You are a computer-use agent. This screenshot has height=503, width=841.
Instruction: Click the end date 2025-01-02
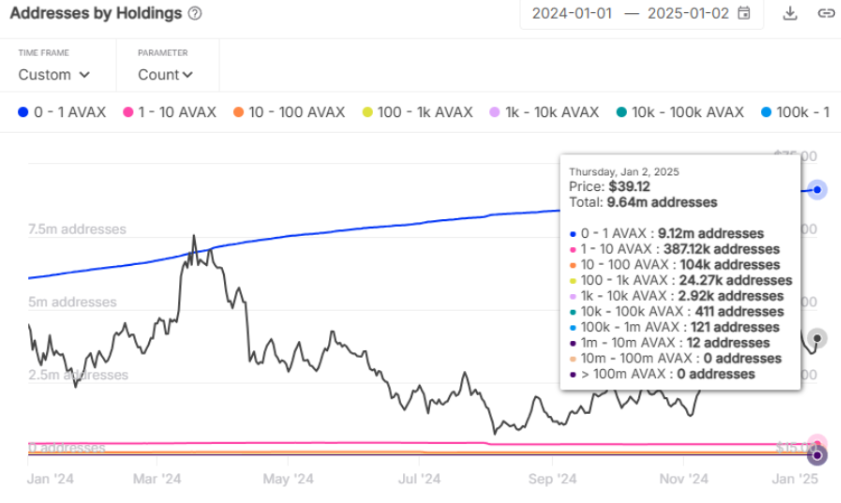(688, 13)
